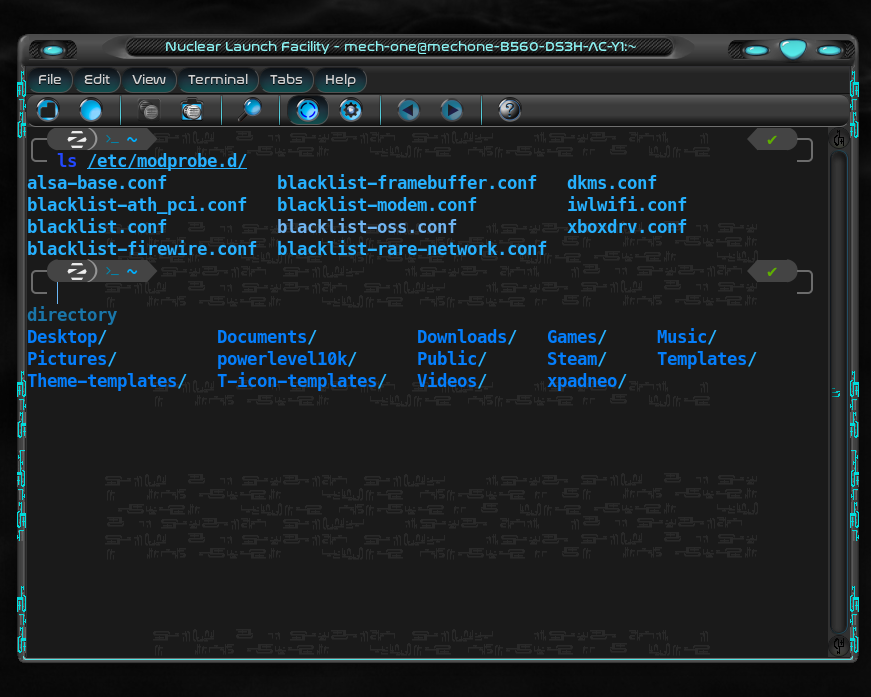Toggle fullscreen mode in the toolbar
The image size is (871, 697).
pos(307,110)
